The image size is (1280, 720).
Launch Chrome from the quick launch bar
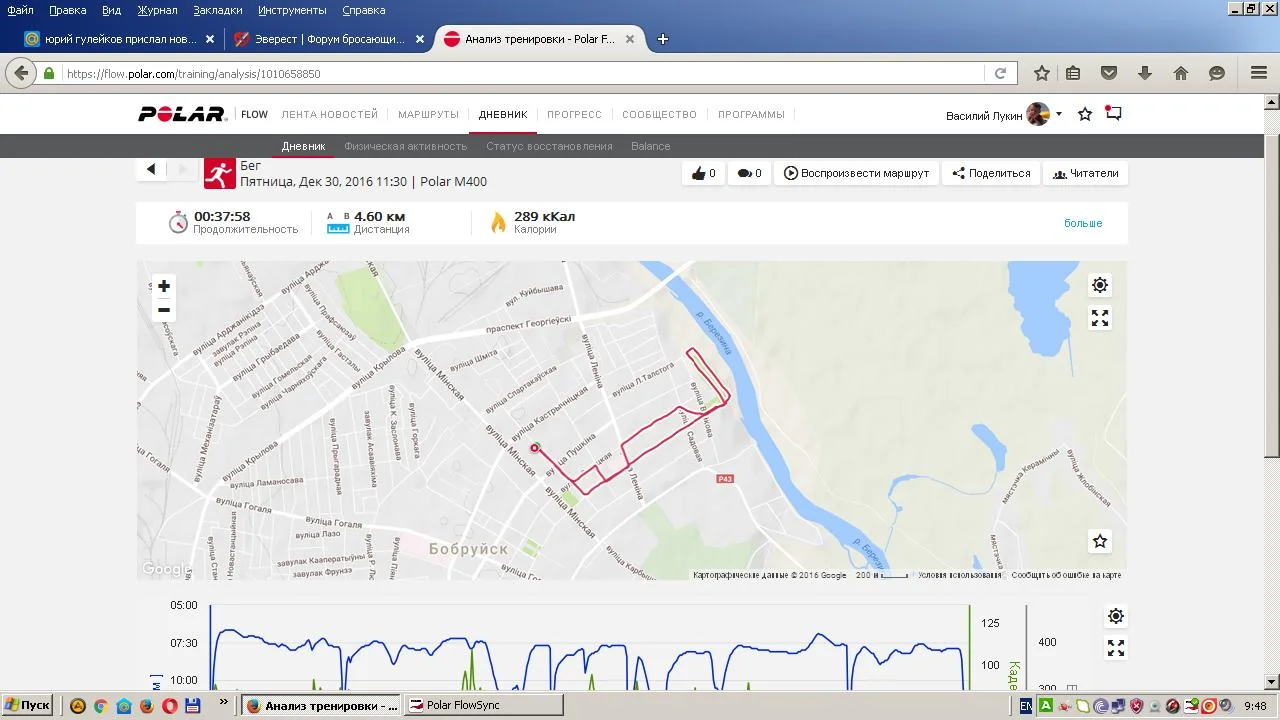(x=100, y=706)
